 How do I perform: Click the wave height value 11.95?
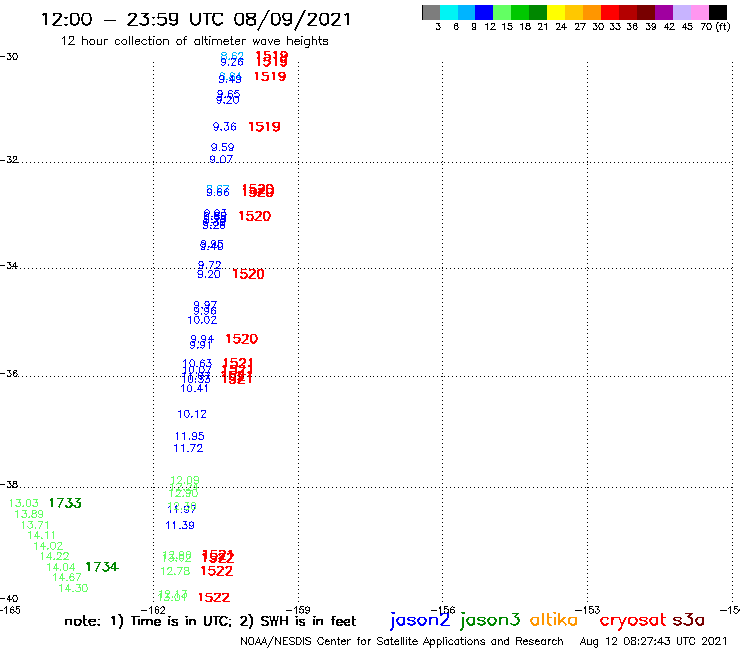click(x=190, y=436)
